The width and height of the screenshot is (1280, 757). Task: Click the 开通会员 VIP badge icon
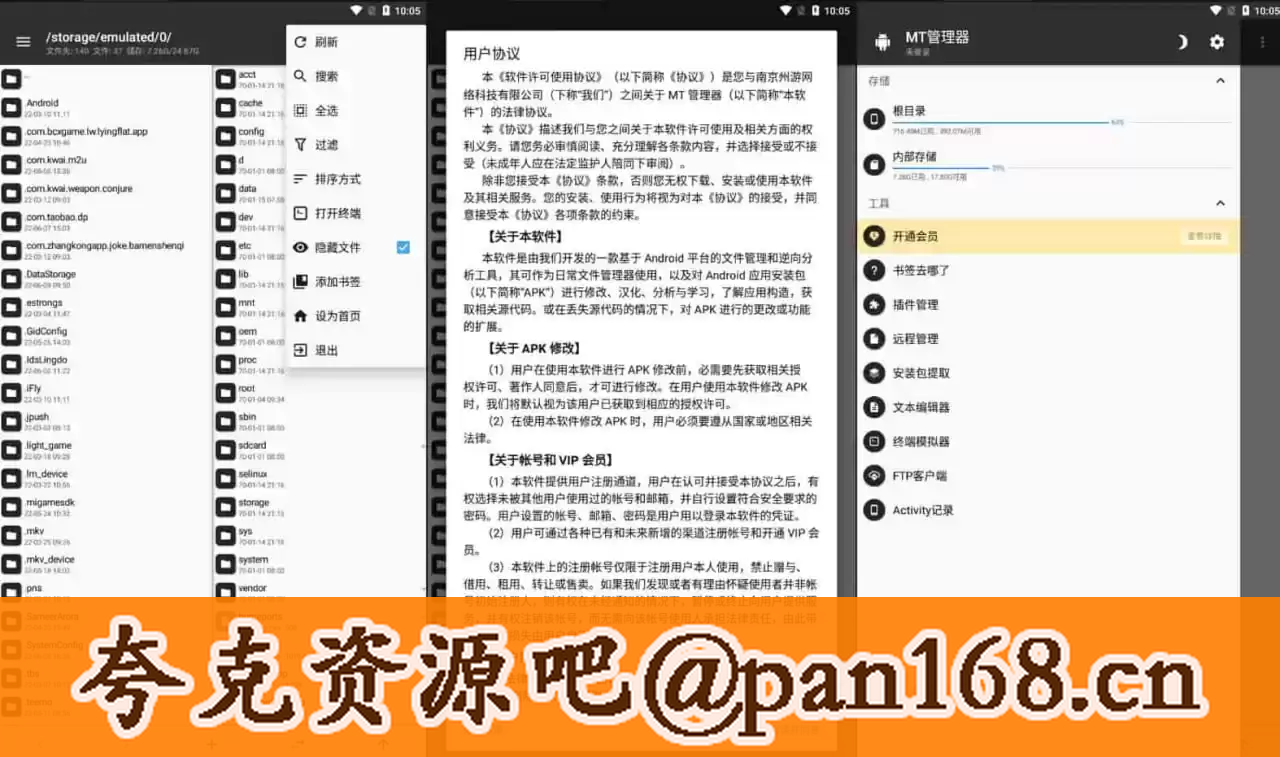click(x=875, y=236)
